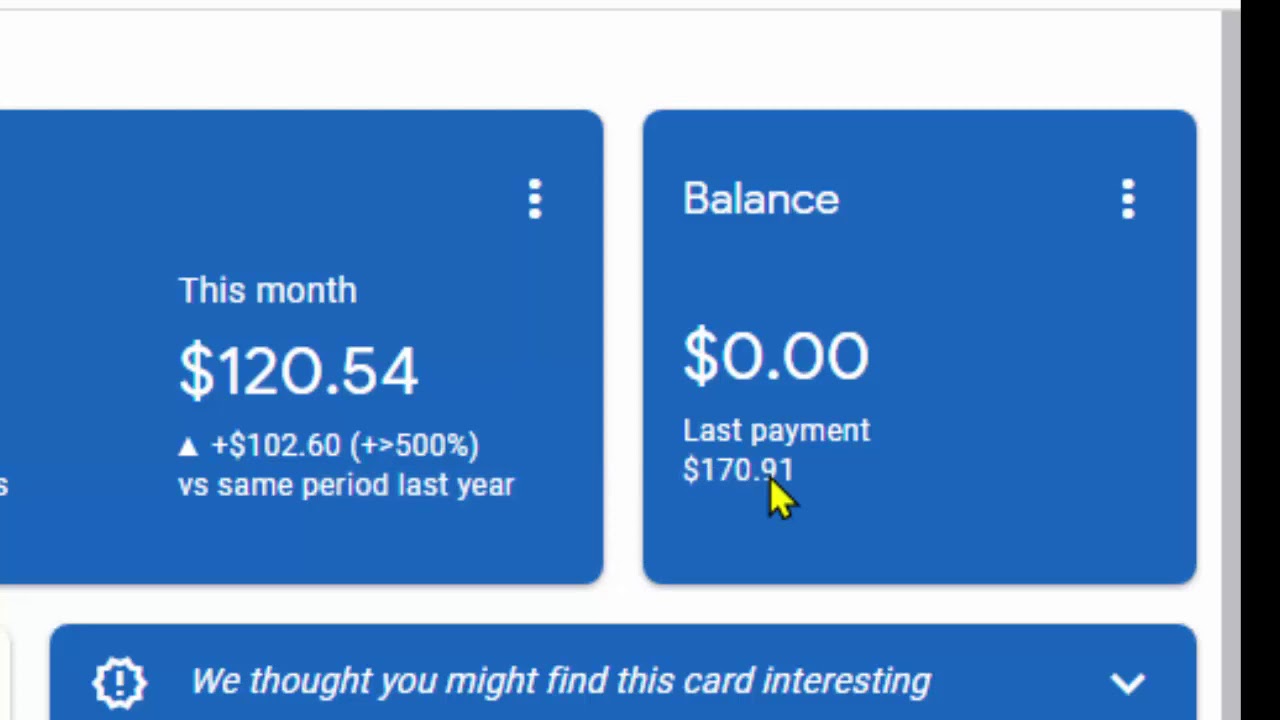Click the $120.54 earnings figure

[298, 371]
